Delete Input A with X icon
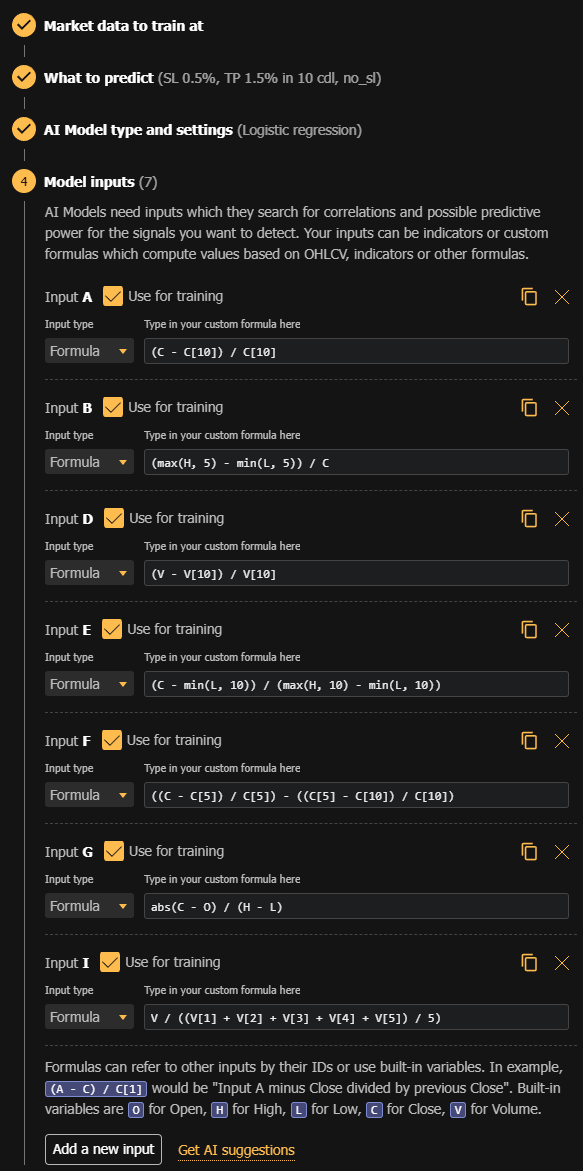 point(562,296)
